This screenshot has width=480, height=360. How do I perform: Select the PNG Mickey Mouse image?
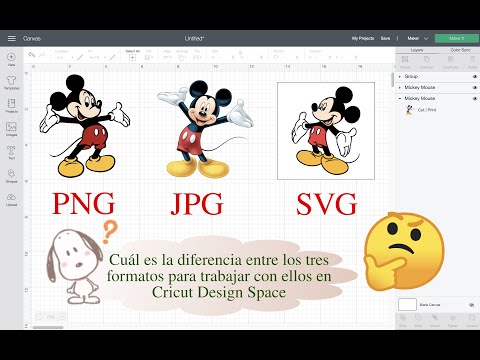(x=85, y=126)
